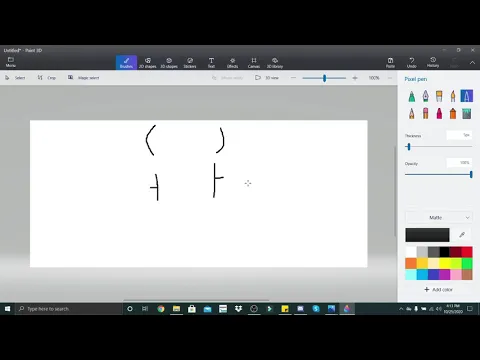Pick the brown color swatch
The height and width of the screenshot is (360, 480).
click(467, 274)
